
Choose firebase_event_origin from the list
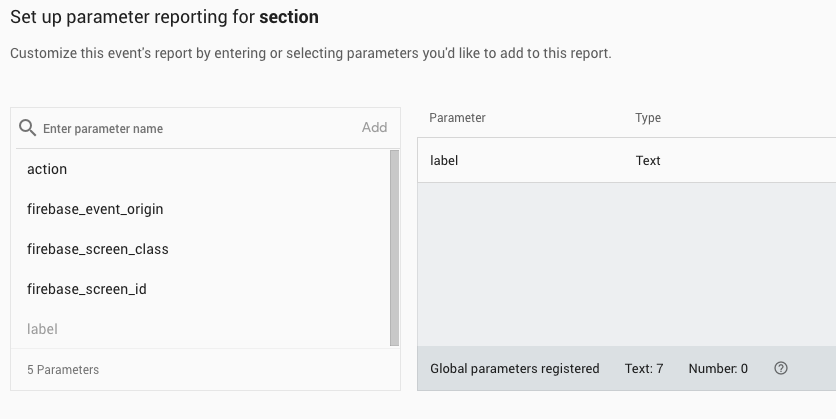click(95, 209)
